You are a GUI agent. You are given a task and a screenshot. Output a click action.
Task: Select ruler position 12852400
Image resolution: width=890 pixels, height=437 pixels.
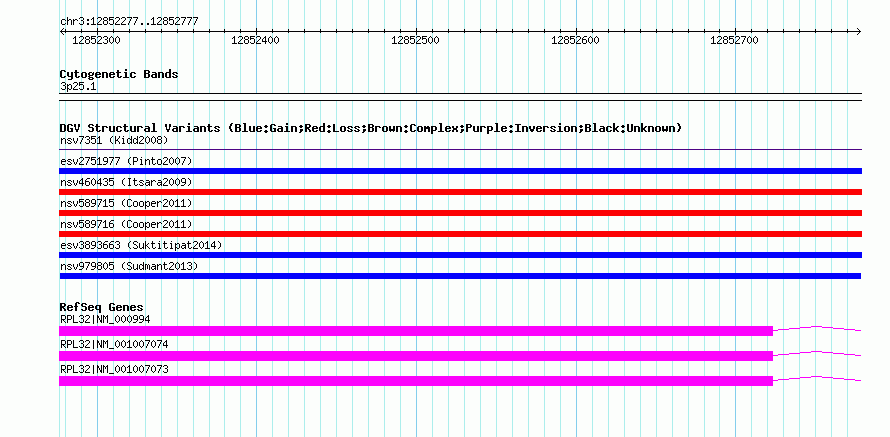pyautogui.click(x=255, y=41)
